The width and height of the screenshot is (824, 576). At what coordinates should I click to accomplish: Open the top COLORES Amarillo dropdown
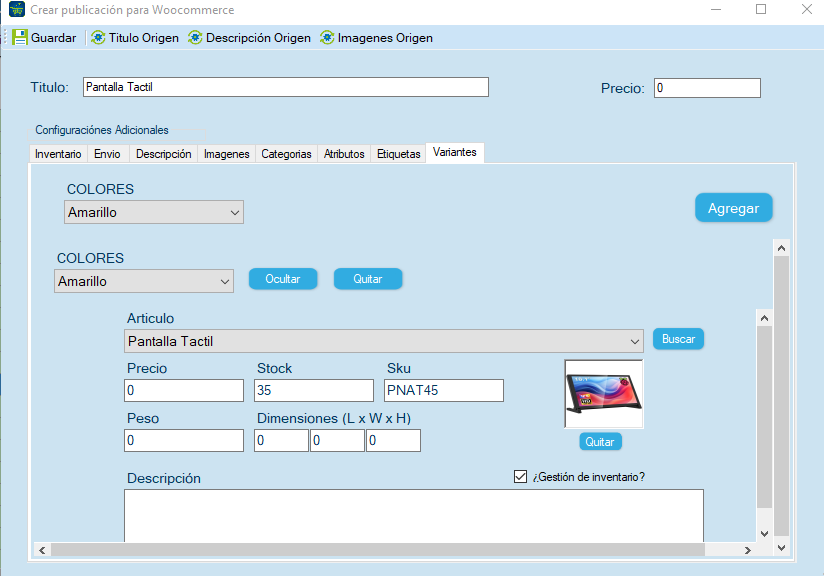[x=153, y=212]
